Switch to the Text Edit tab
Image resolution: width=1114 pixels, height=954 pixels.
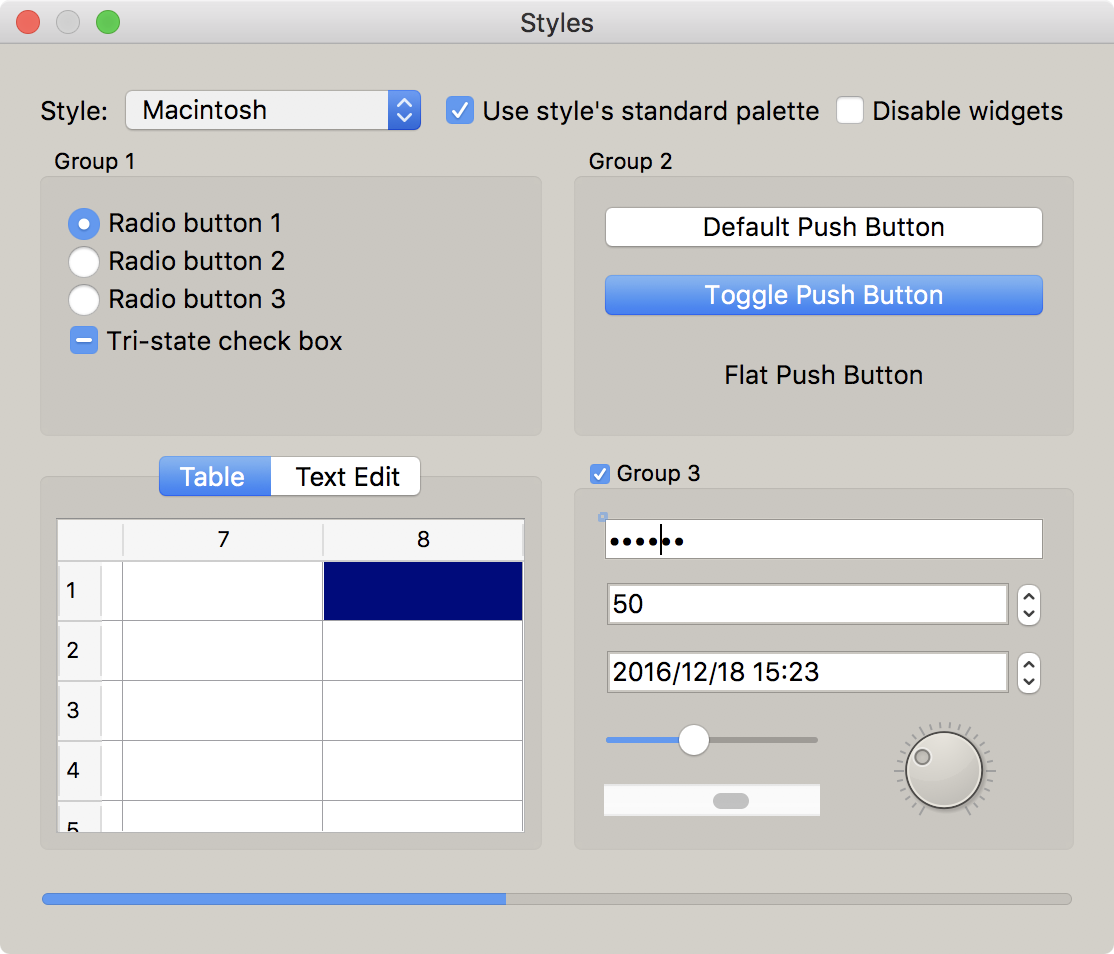347,477
